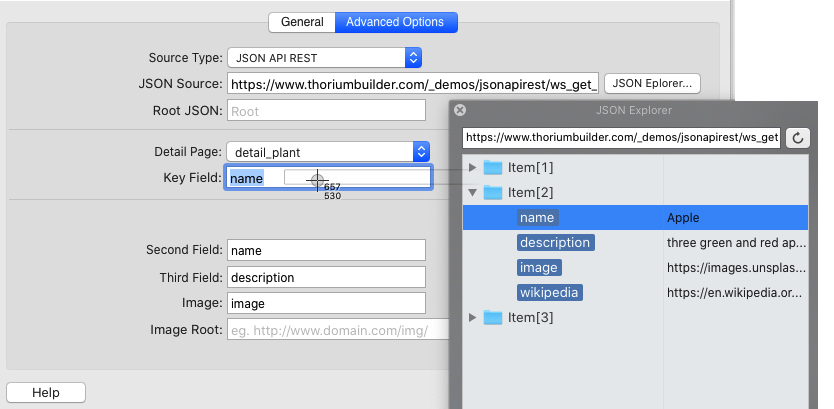The width and height of the screenshot is (834, 409).
Task: Open the Detail Page dropdown
Action: (421, 152)
